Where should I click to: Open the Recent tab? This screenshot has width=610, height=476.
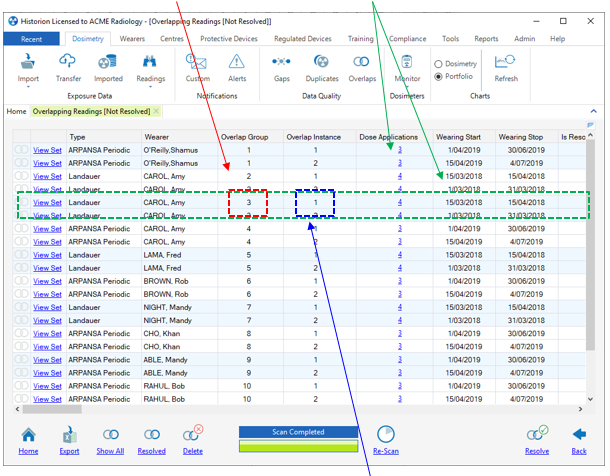tap(32, 39)
